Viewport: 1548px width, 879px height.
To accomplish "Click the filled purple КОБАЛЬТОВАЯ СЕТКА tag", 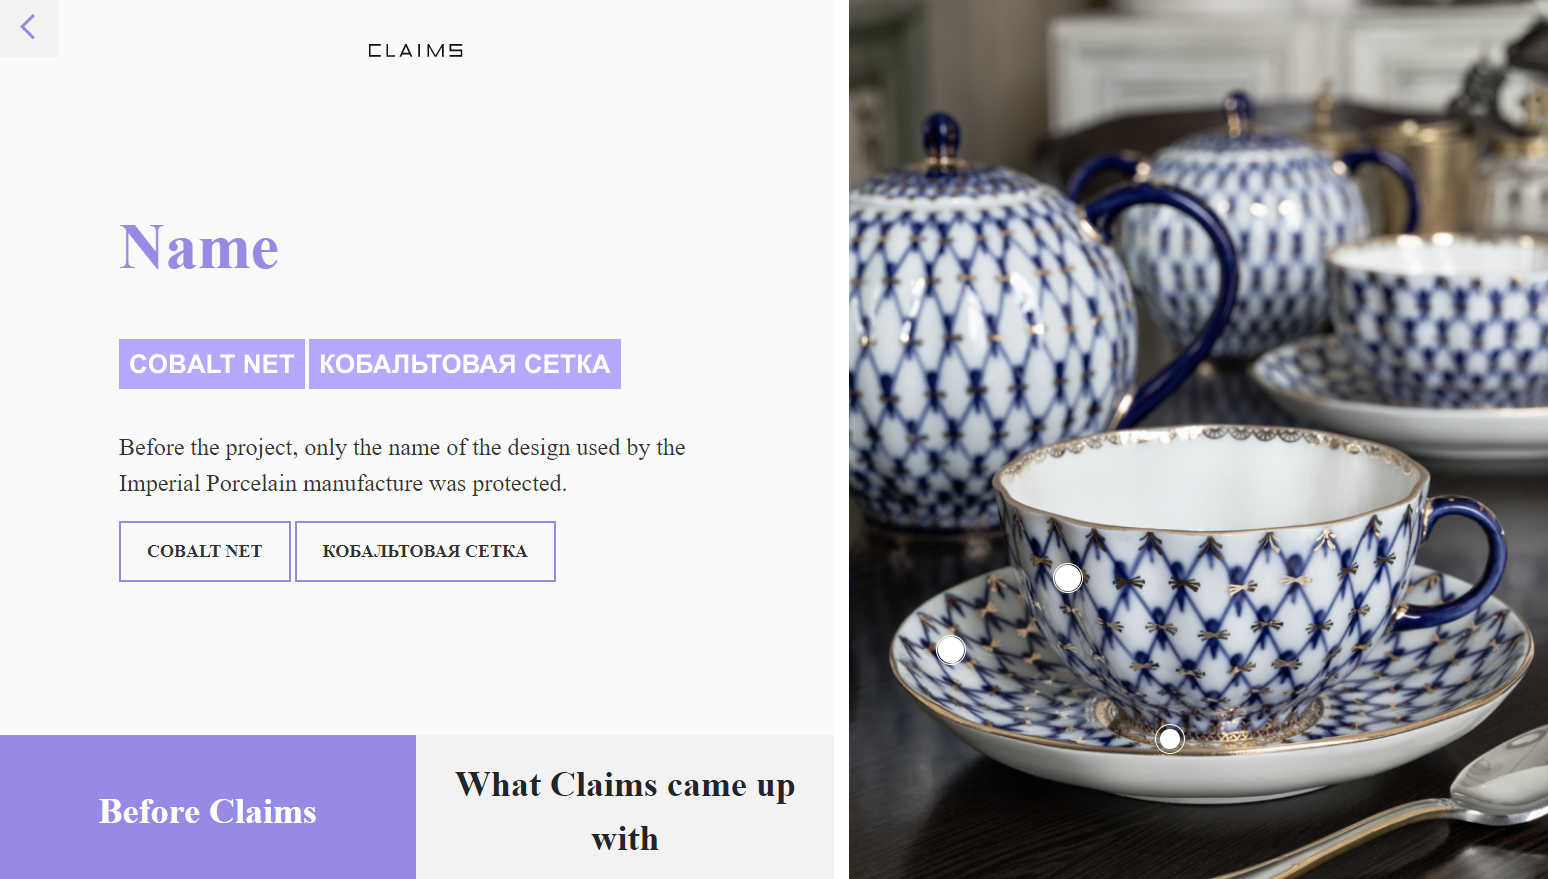I will tap(465, 364).
